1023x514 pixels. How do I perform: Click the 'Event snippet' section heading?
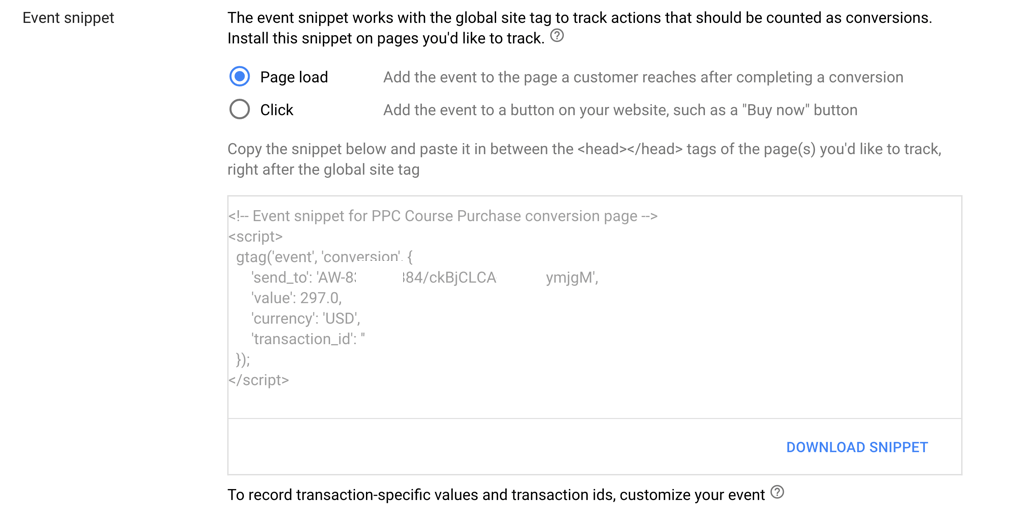point(69,18)
